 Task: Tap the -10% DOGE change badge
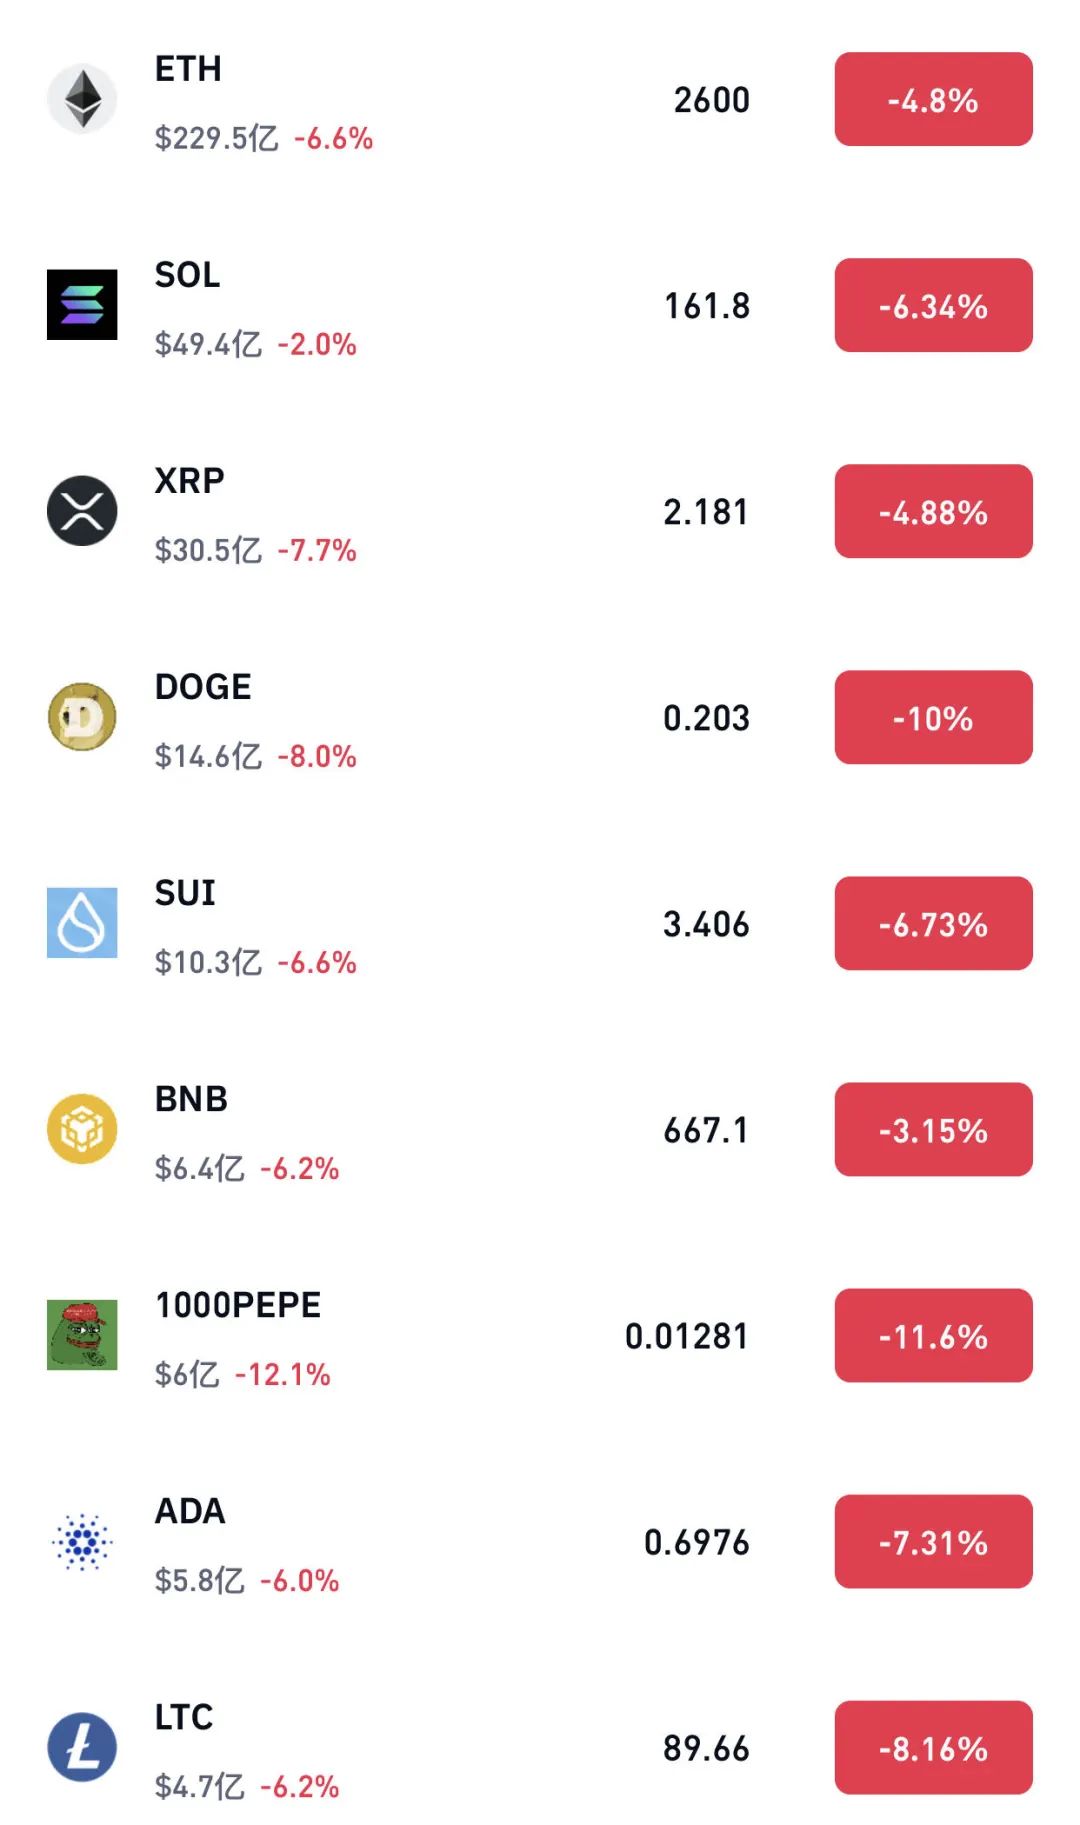coord(933,718)
